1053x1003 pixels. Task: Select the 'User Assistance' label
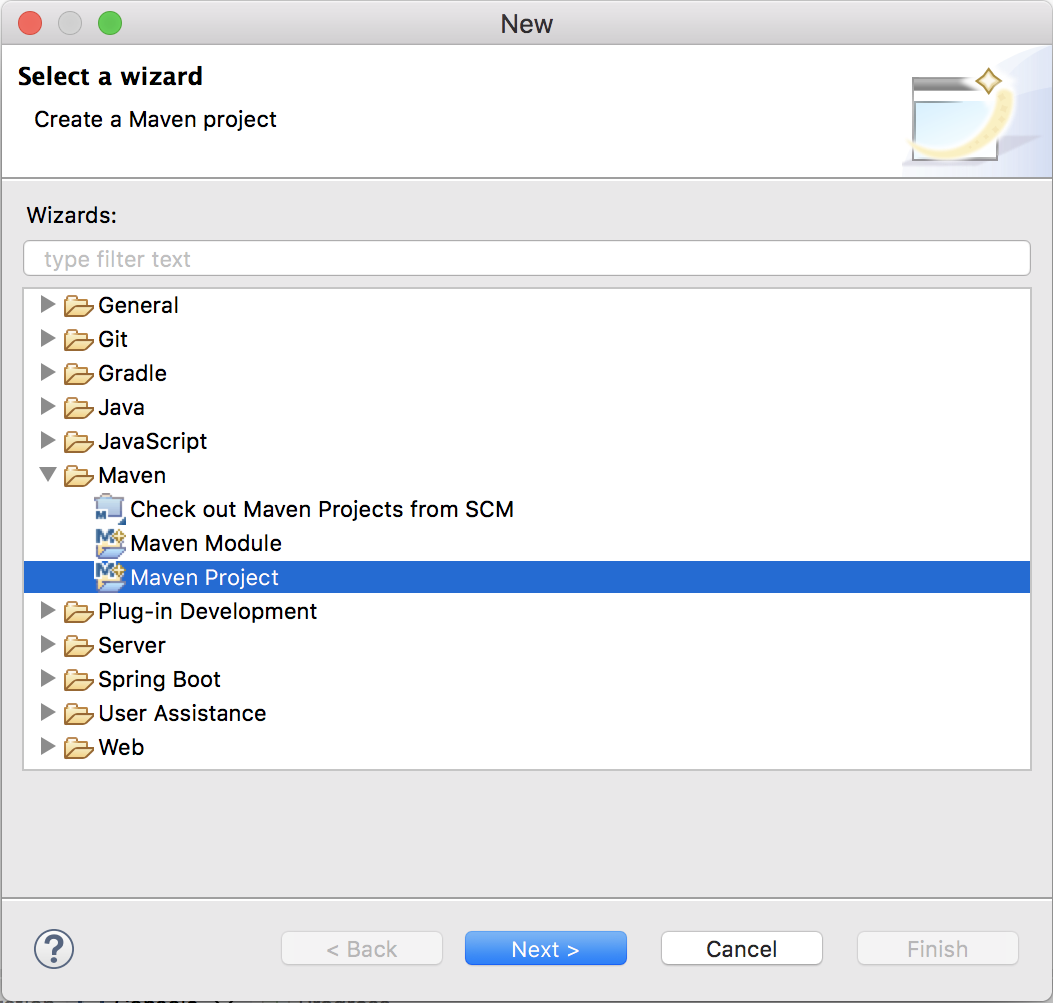182,713
